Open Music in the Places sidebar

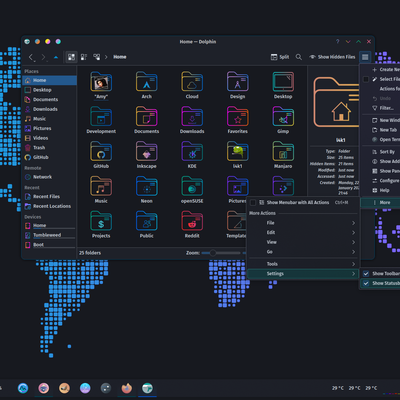tap(50, 119)
